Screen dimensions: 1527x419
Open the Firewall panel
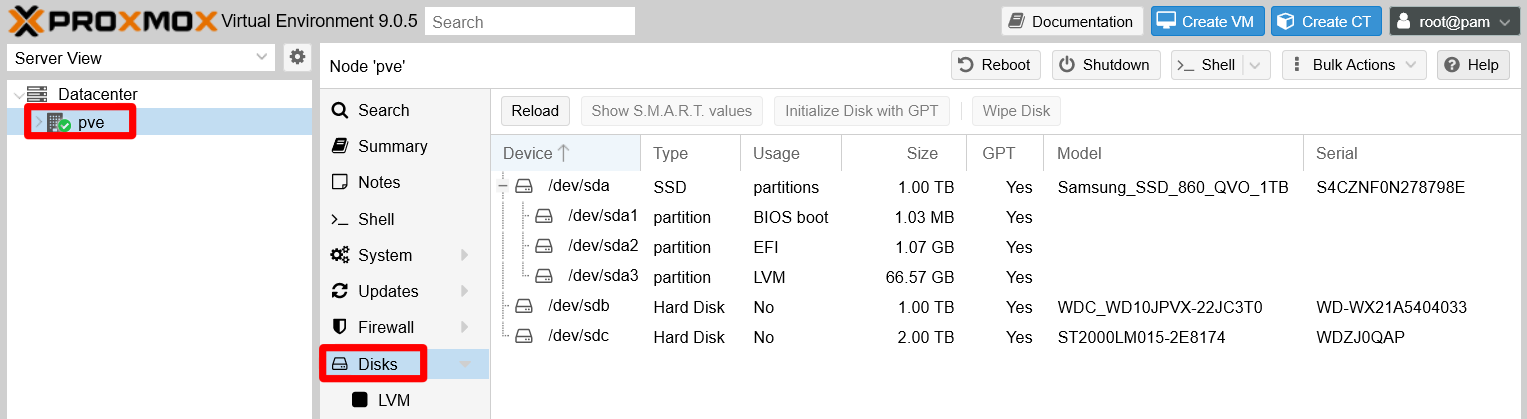click(404, 327)
